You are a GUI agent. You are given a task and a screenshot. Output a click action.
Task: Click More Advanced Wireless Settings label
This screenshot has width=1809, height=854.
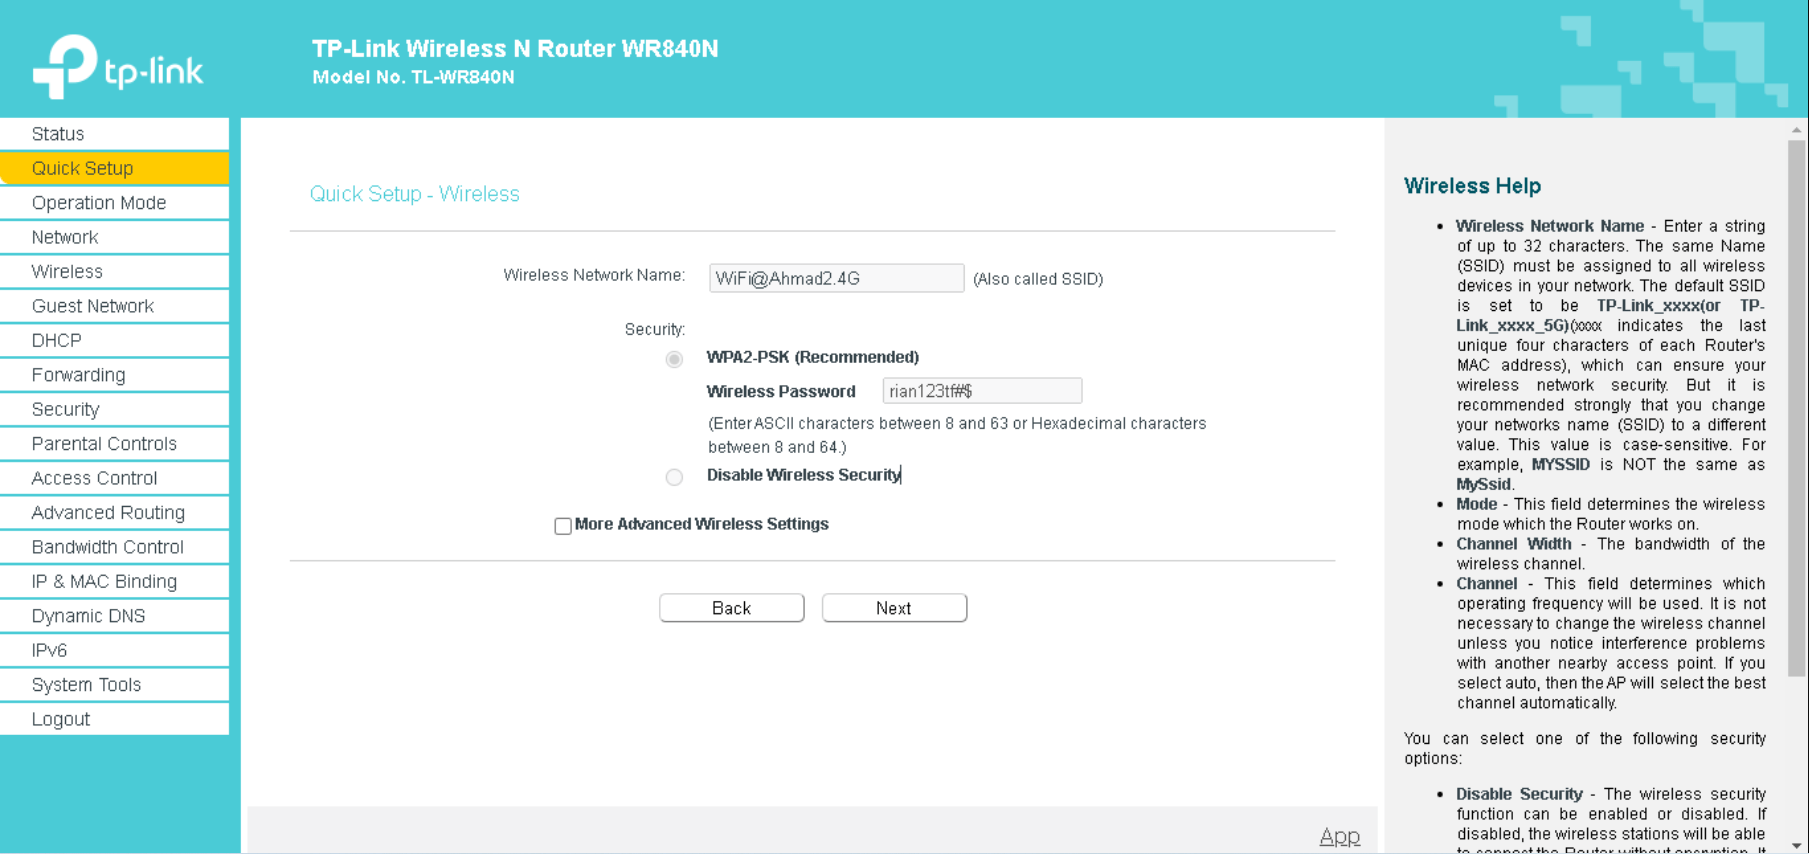[x=702, y=524]
